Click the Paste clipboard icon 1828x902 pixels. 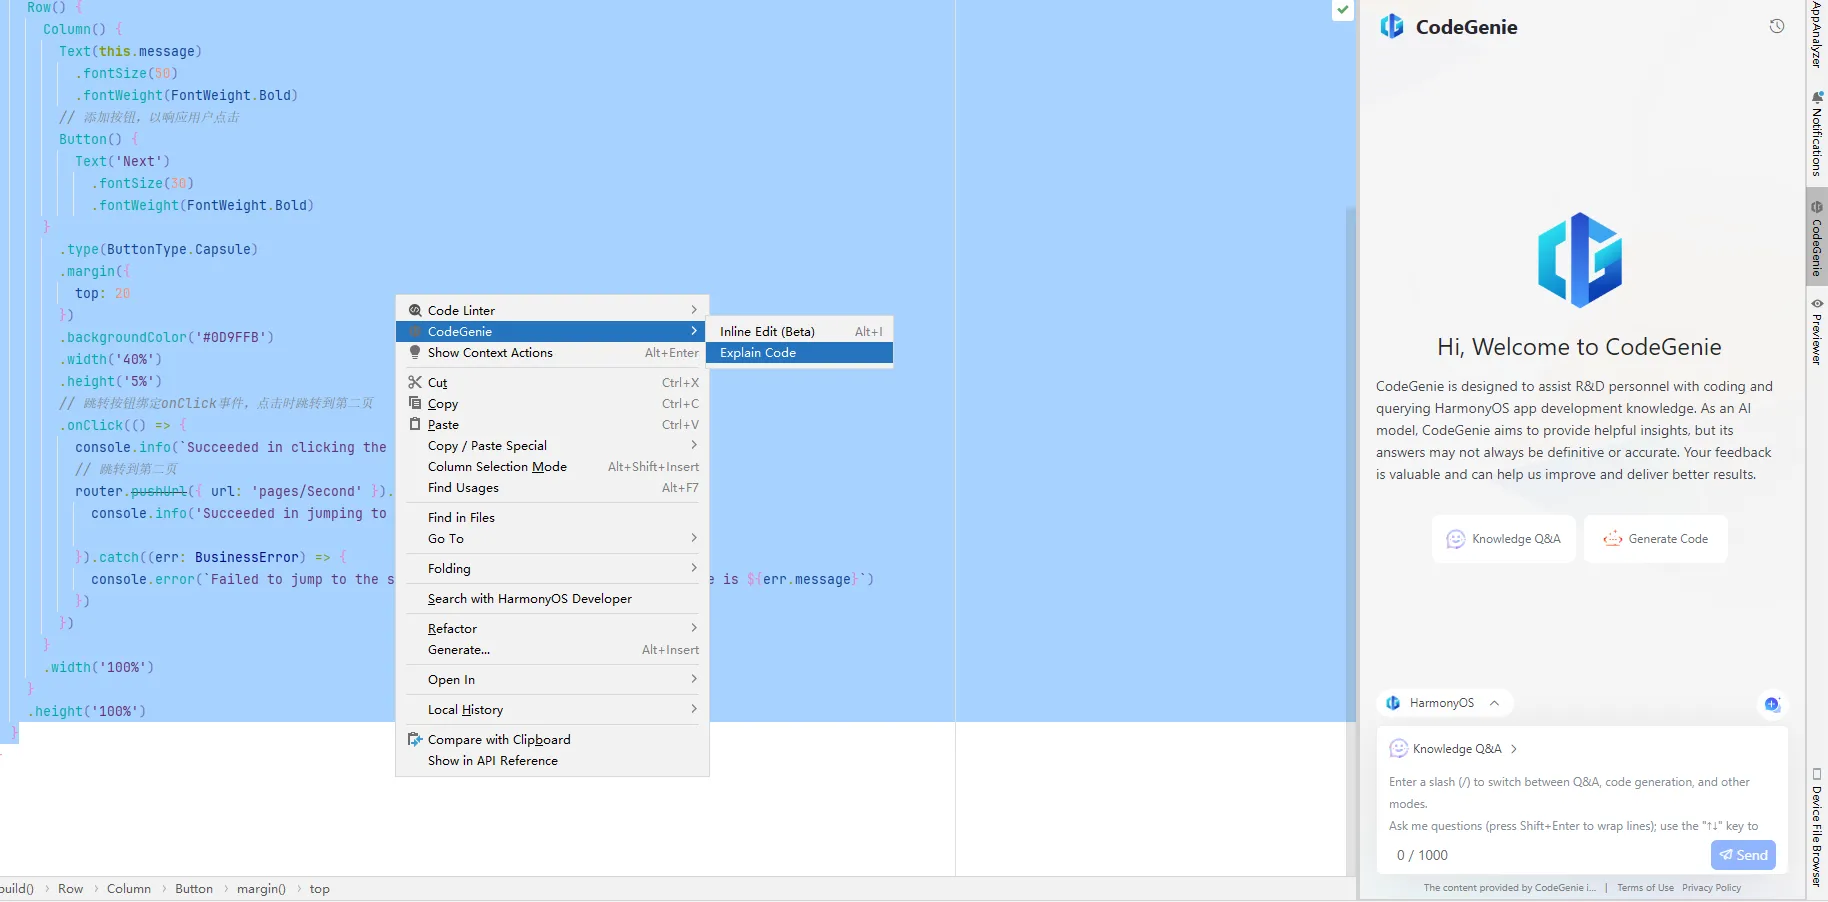coord(415,424)
